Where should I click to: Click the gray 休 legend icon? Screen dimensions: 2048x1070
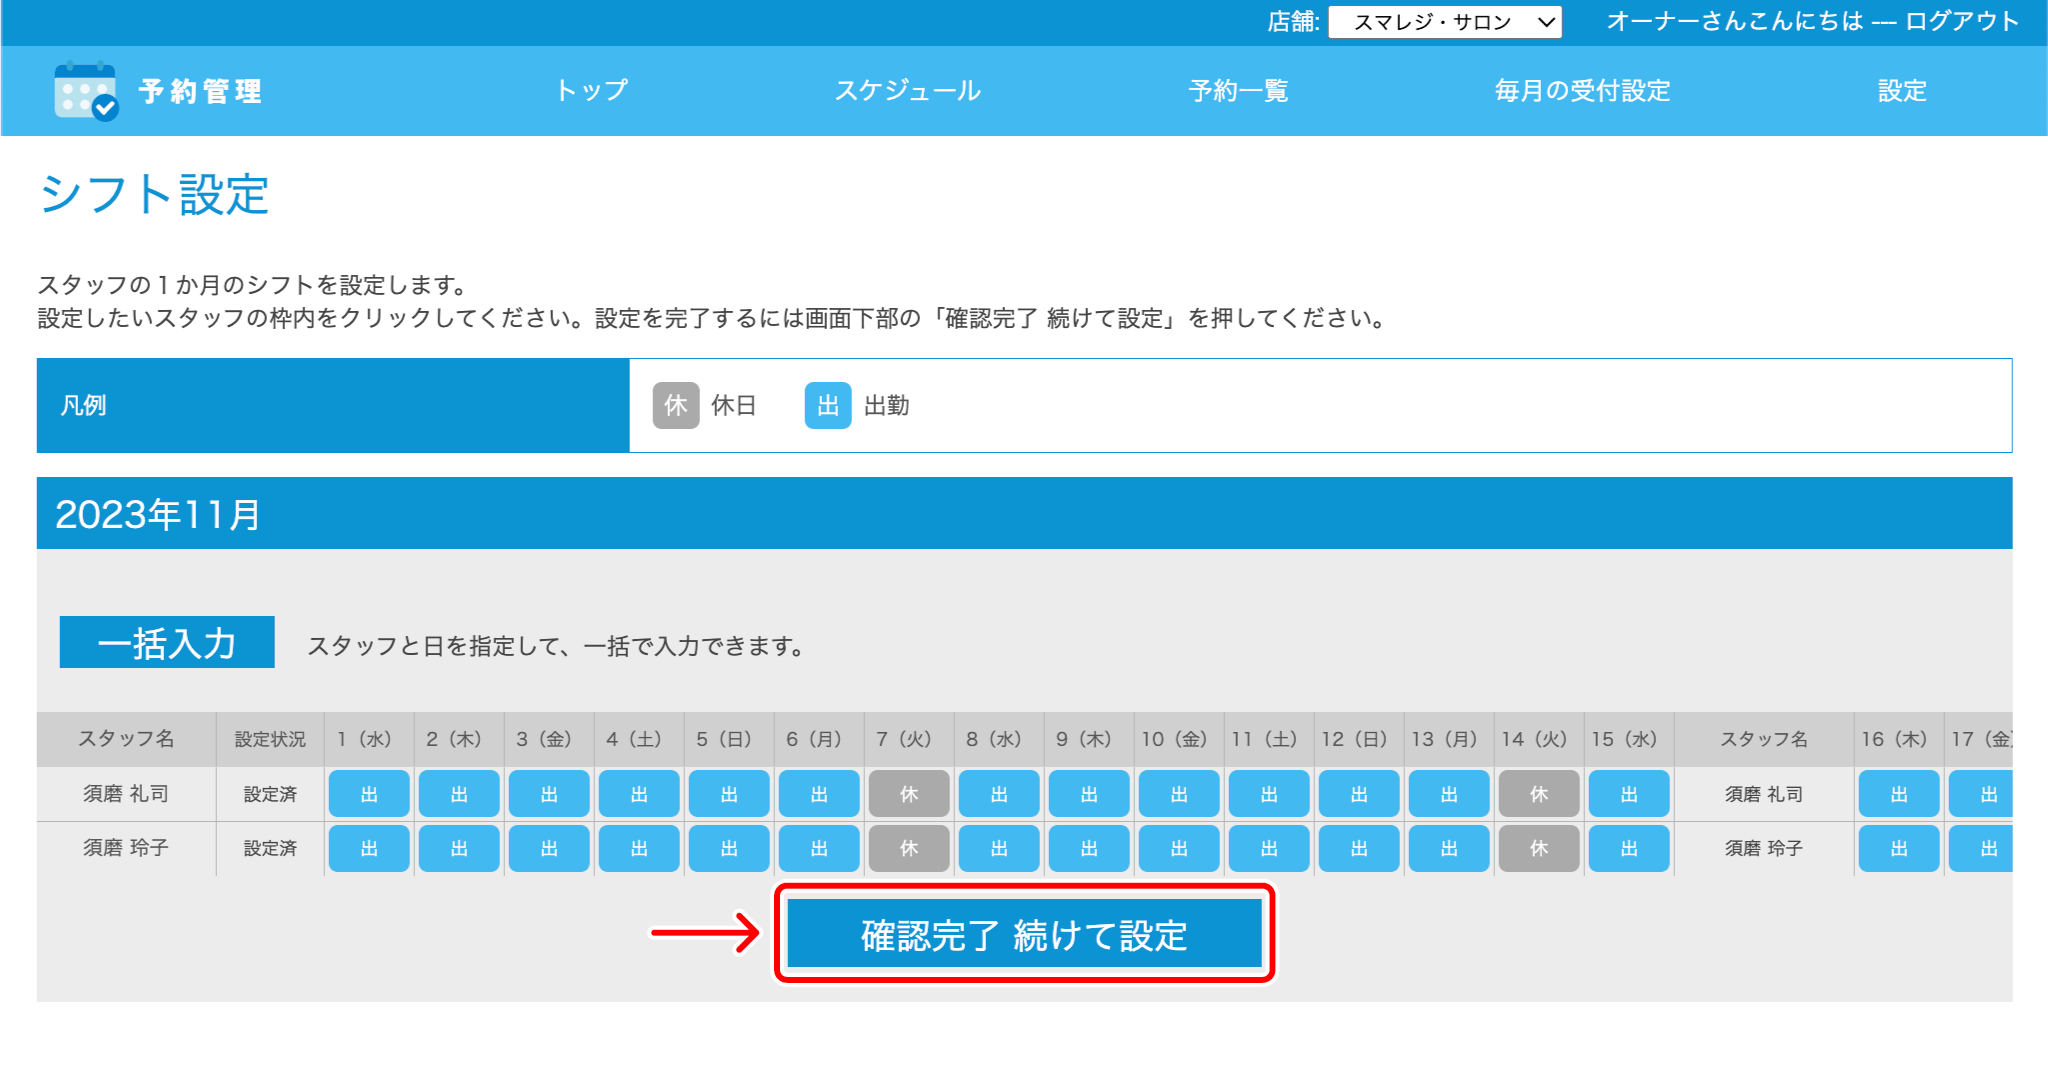tap(676, 405)
